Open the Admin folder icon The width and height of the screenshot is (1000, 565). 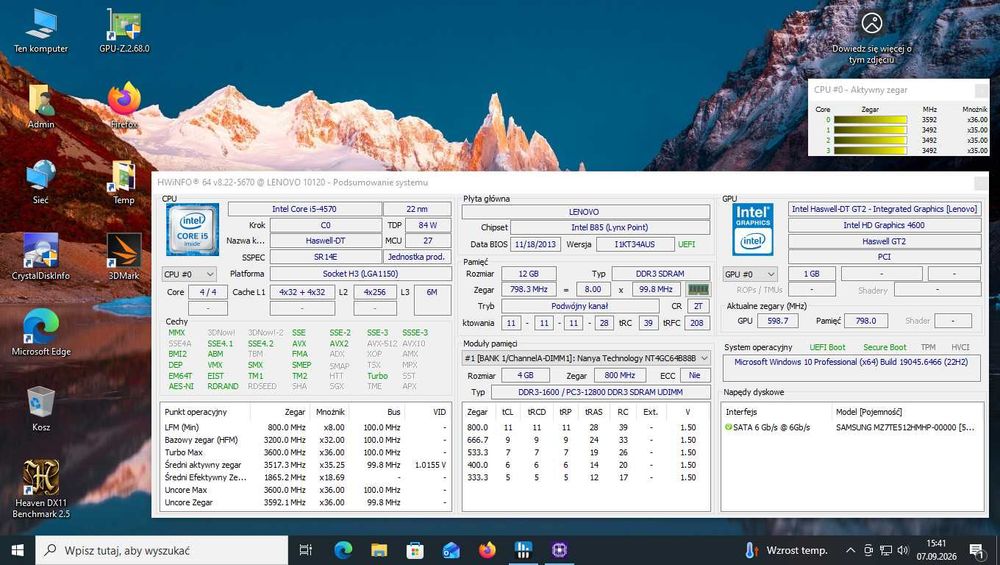pos(41,106)
